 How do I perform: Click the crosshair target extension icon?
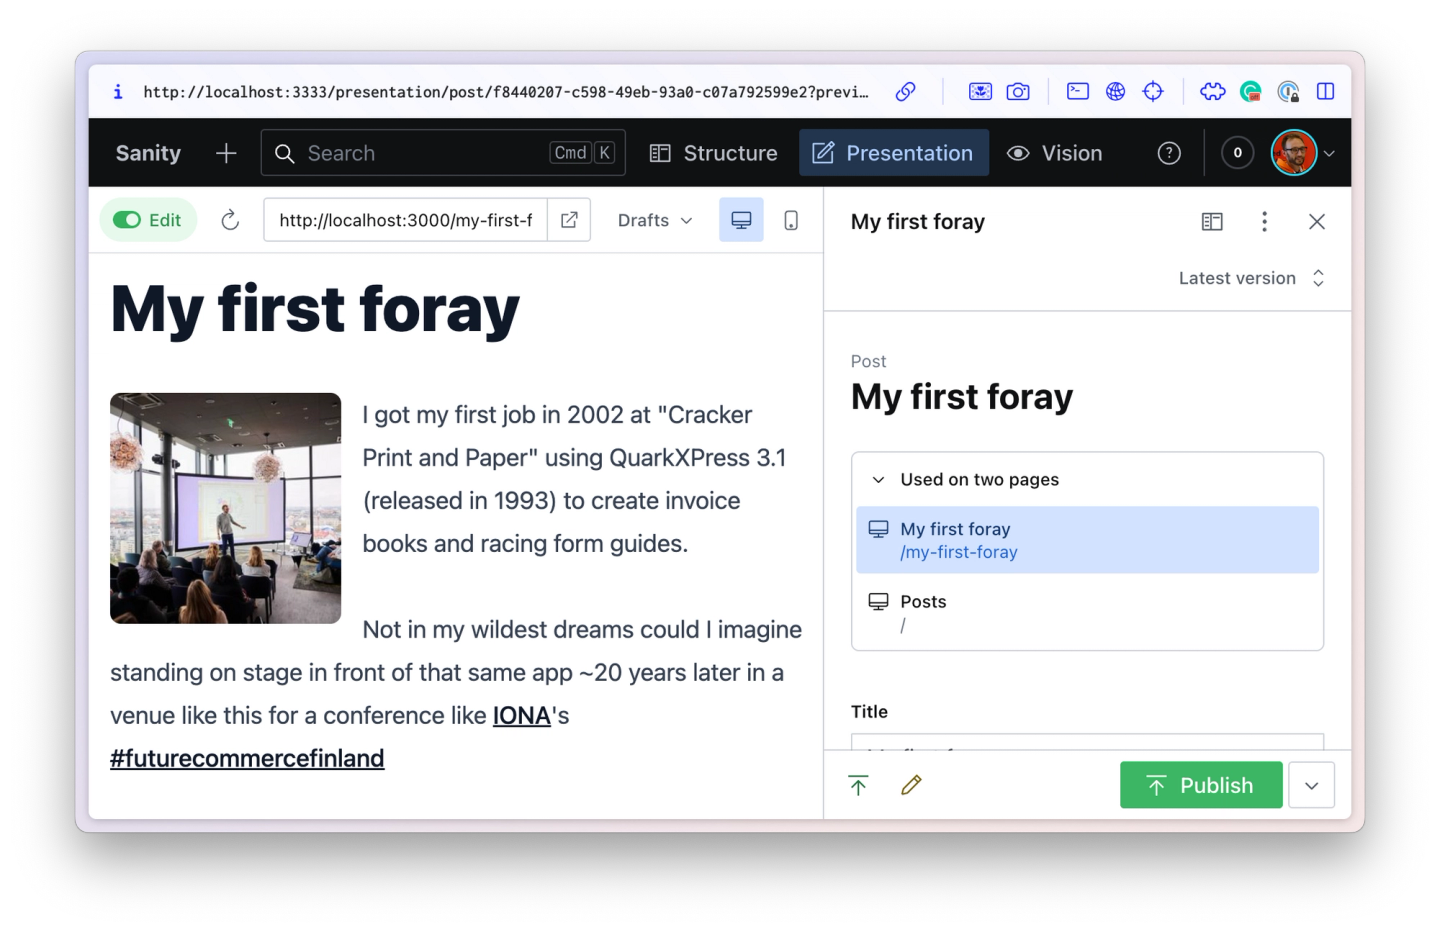1153,92
